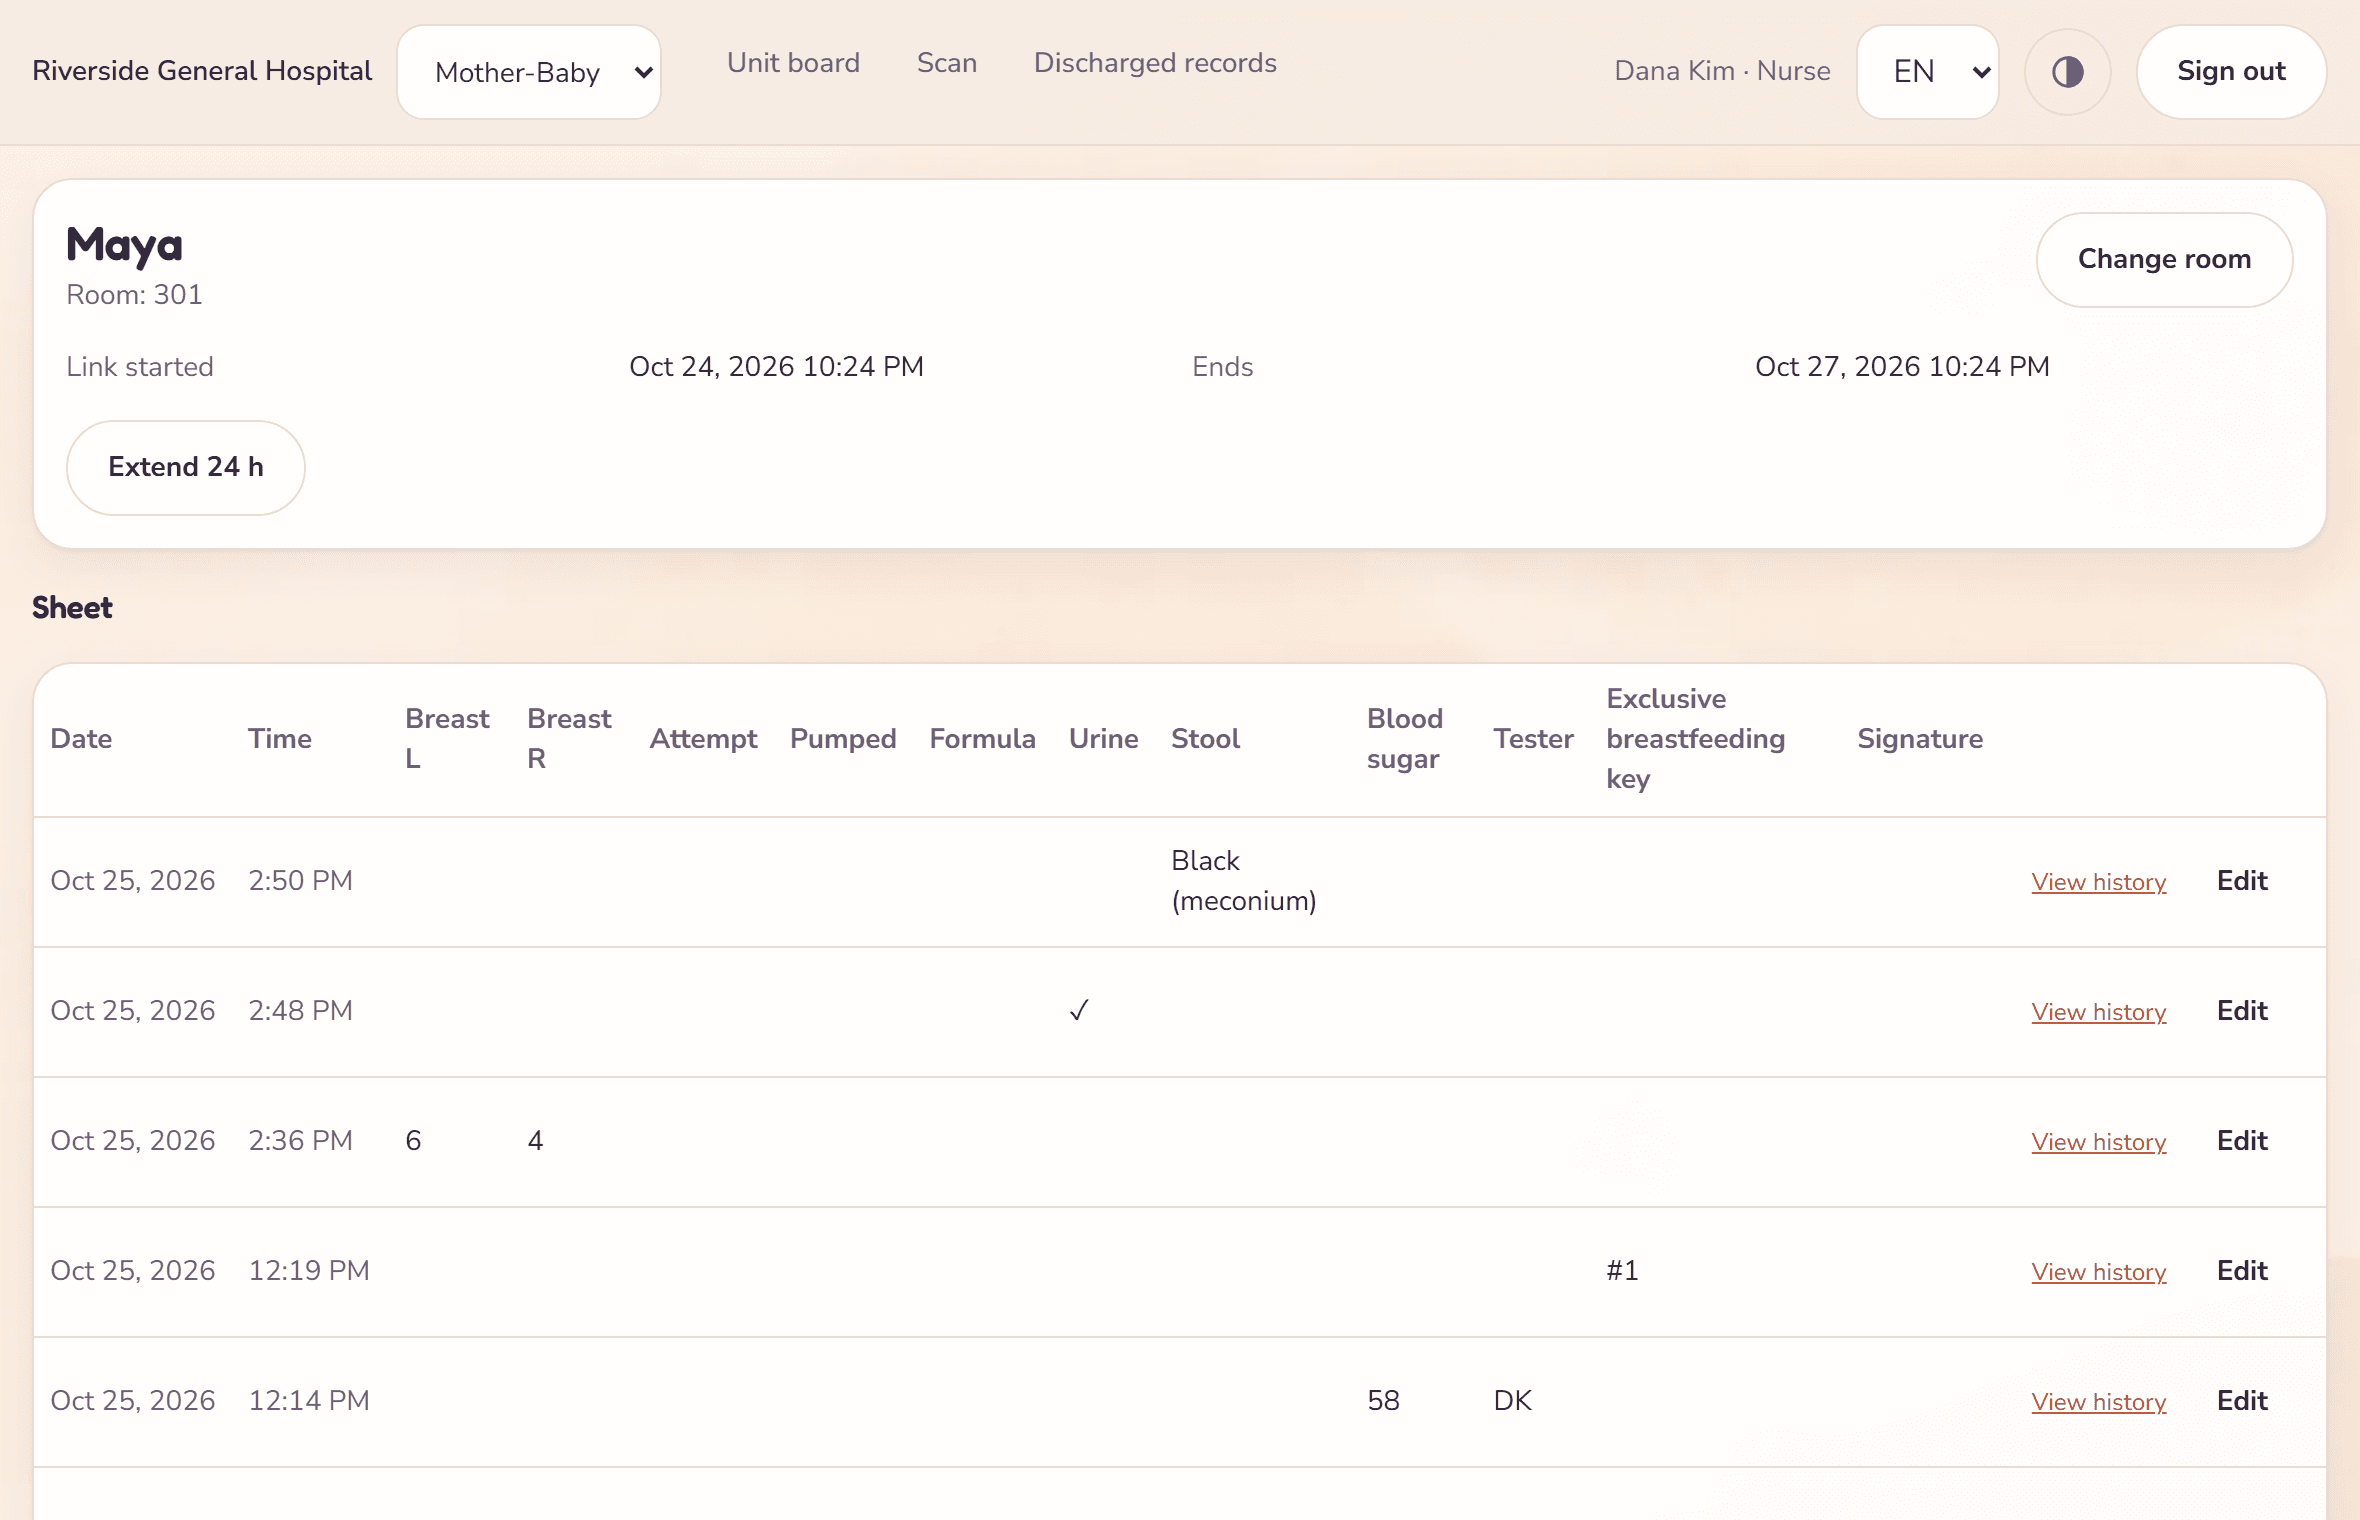Edit the 12:14 PM blood sugar entry

(x=2242, y=1401)
